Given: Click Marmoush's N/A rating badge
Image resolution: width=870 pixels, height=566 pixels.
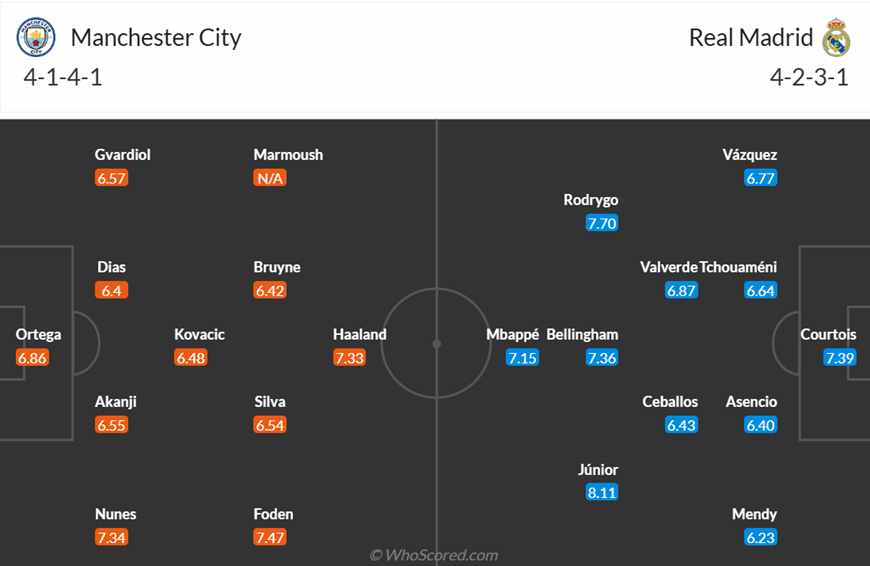Looking at the screenshot, I should click(270, 178).
